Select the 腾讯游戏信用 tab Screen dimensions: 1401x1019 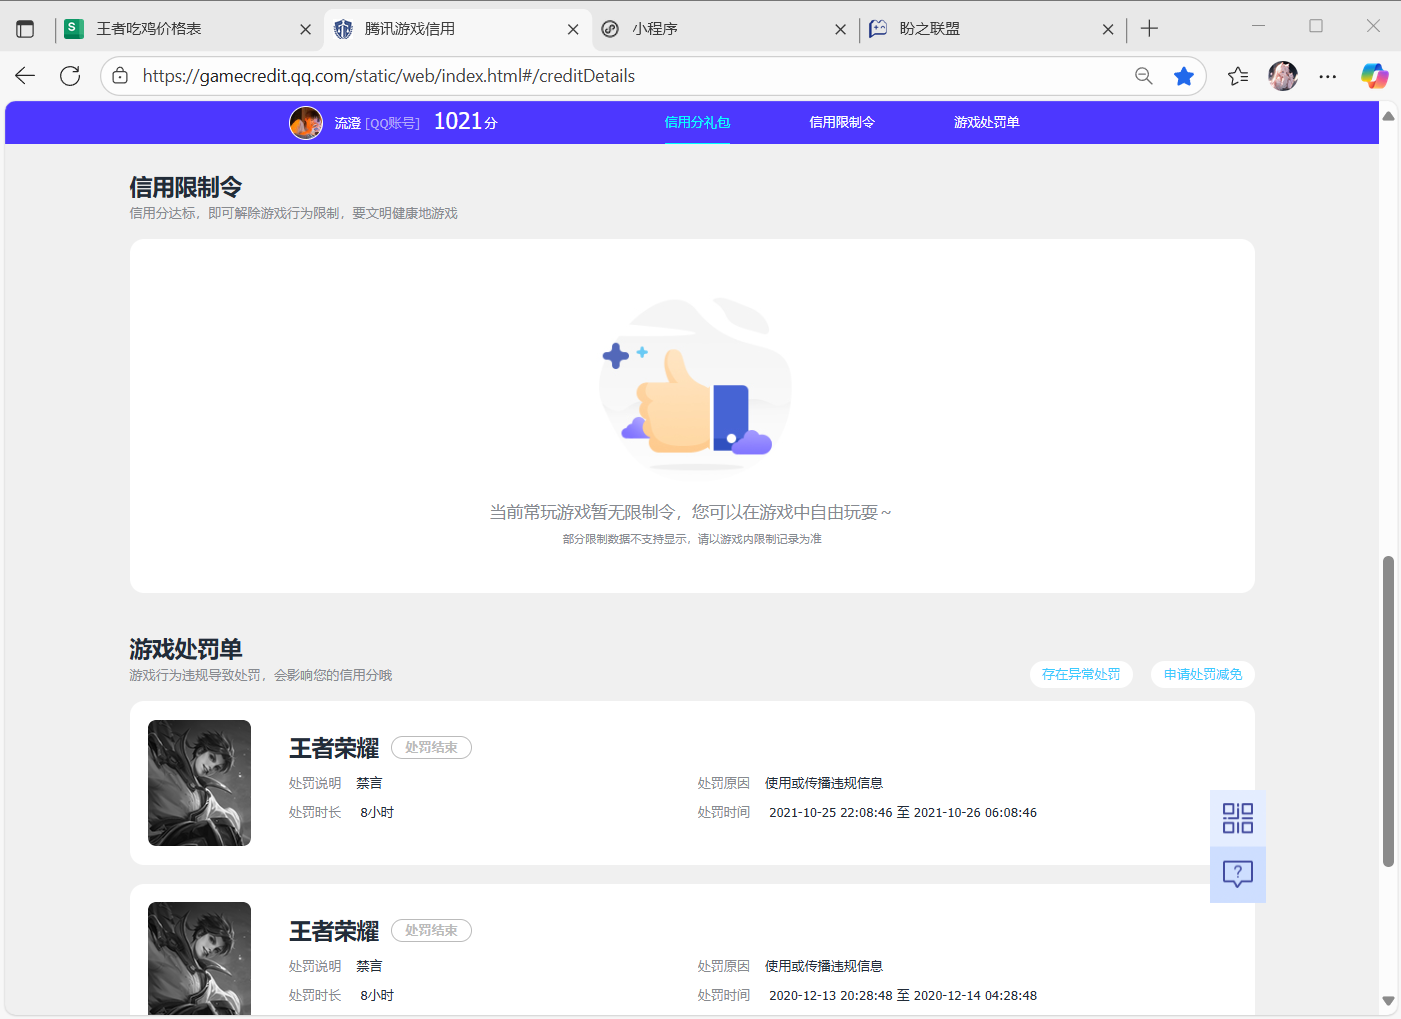(x=457, y=29)
